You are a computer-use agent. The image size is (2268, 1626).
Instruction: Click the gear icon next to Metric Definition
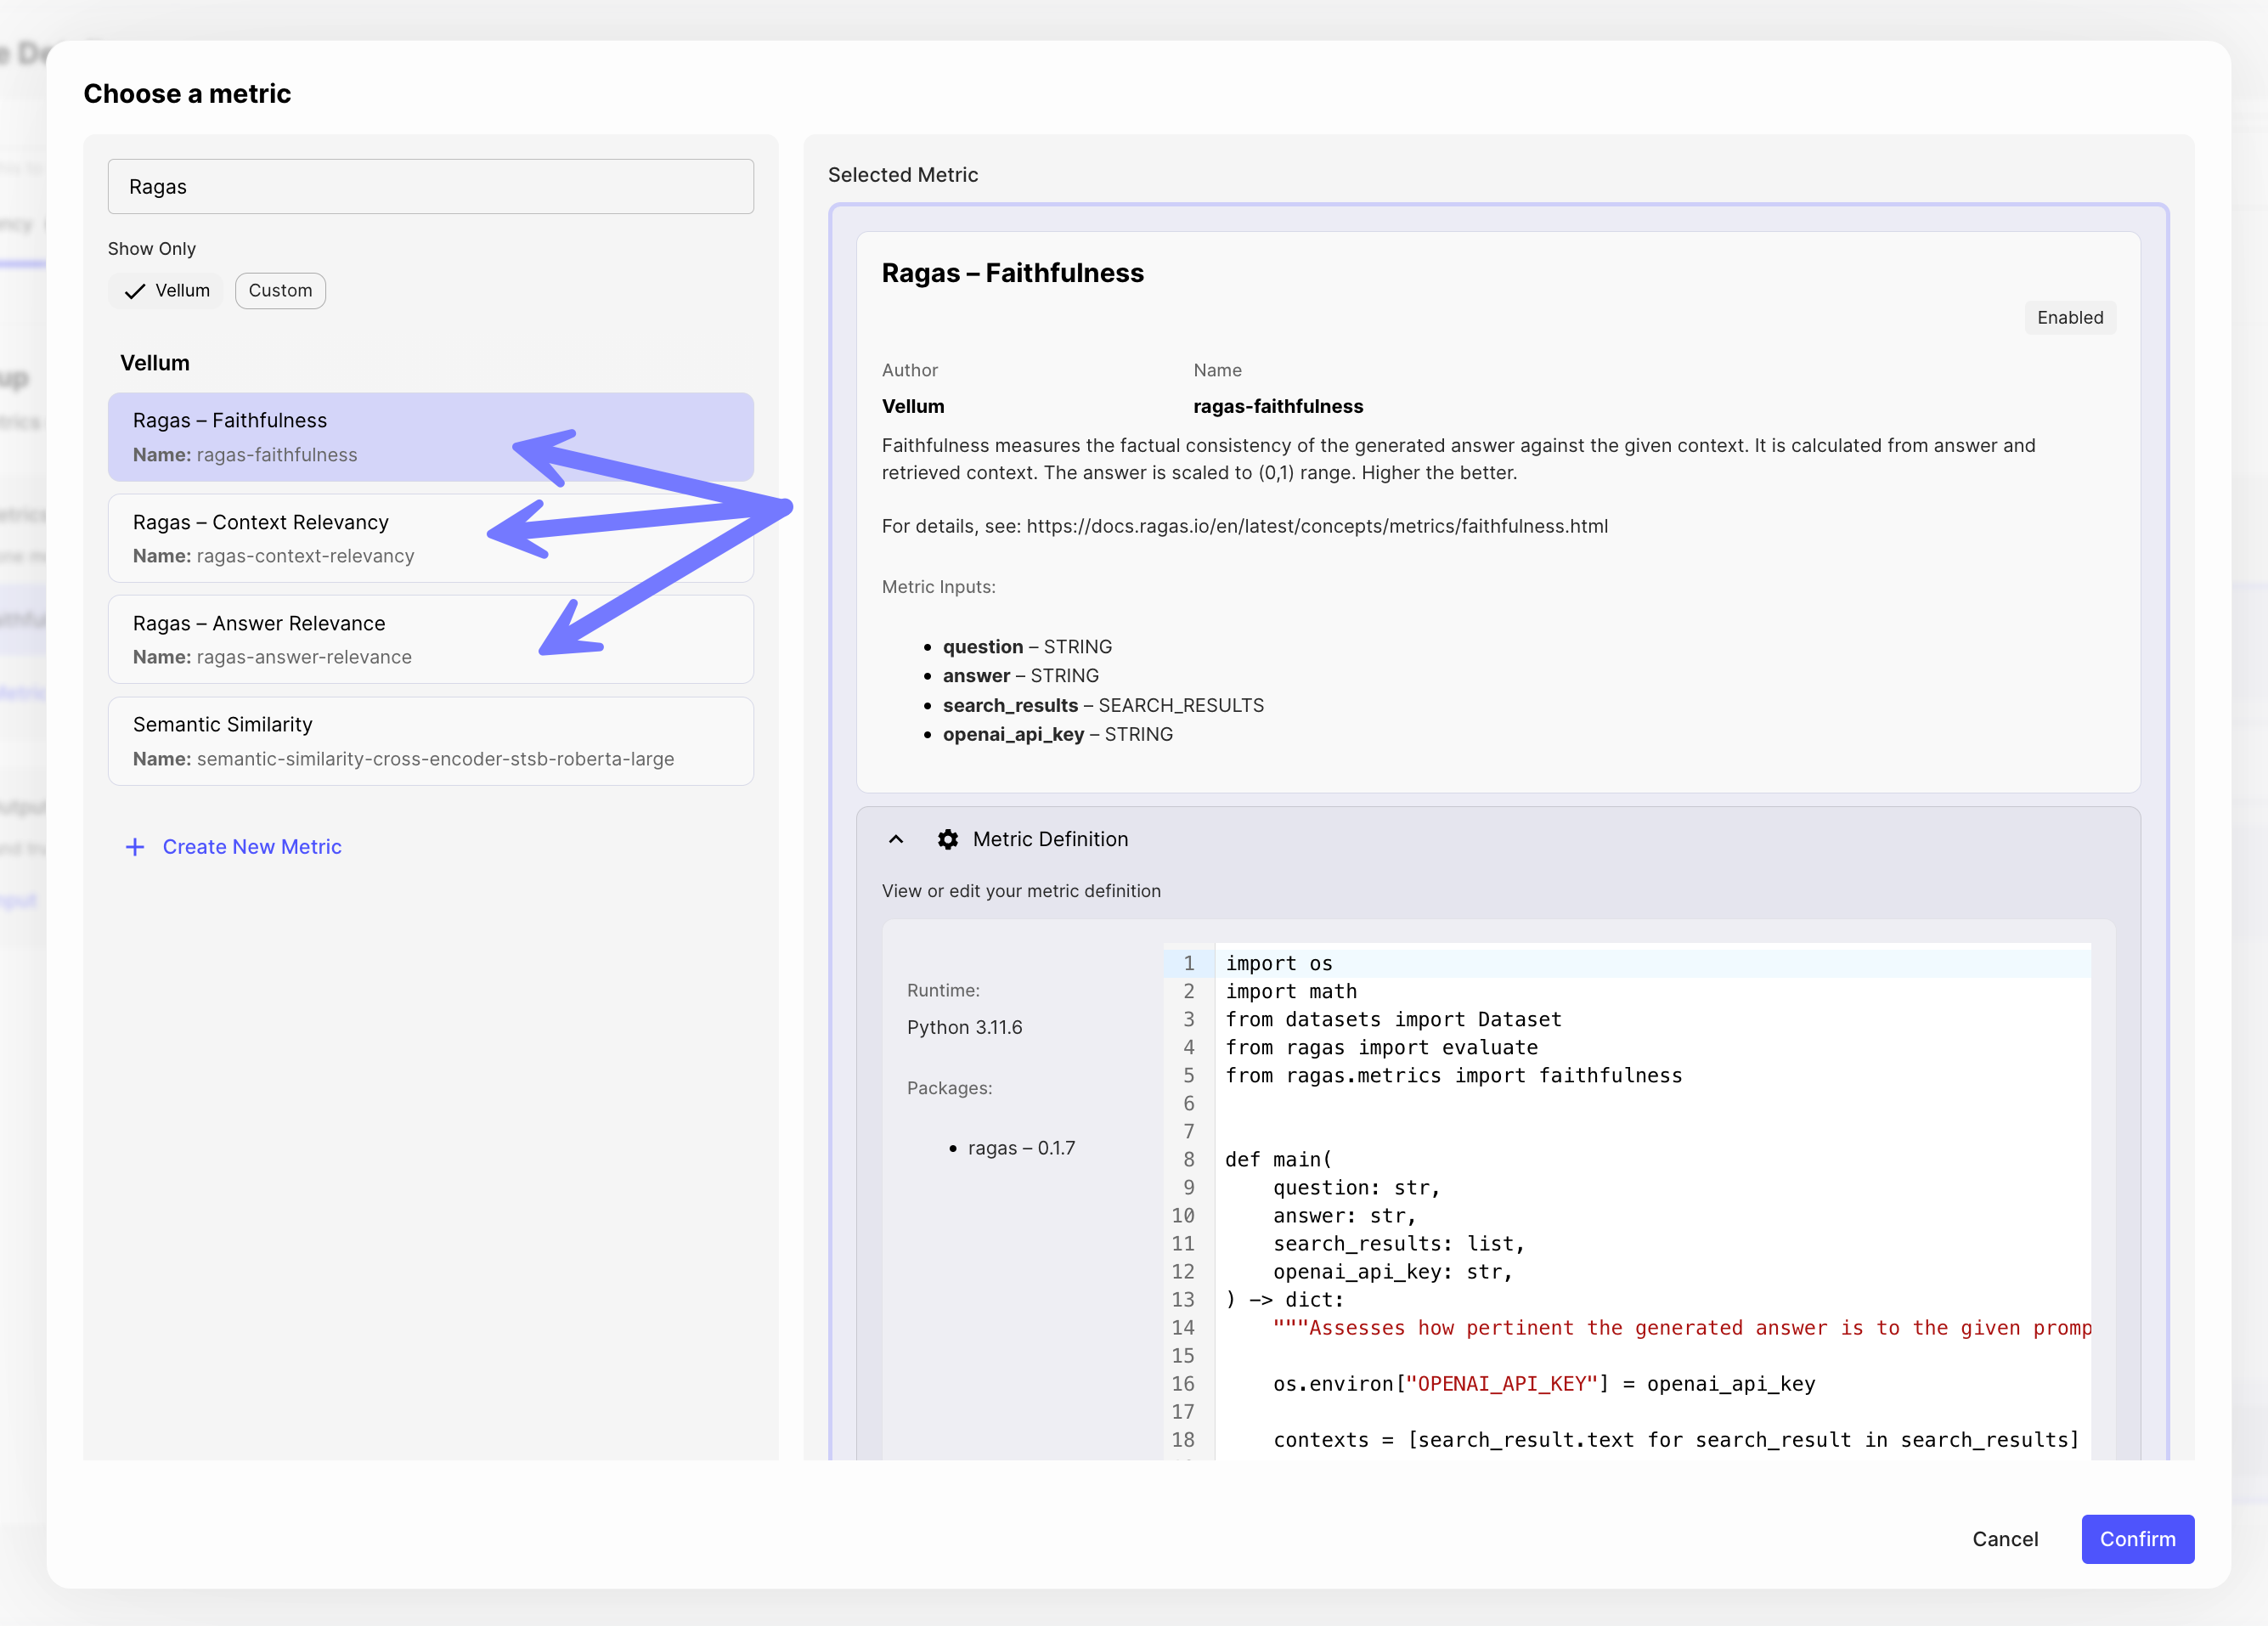(947, 839)
